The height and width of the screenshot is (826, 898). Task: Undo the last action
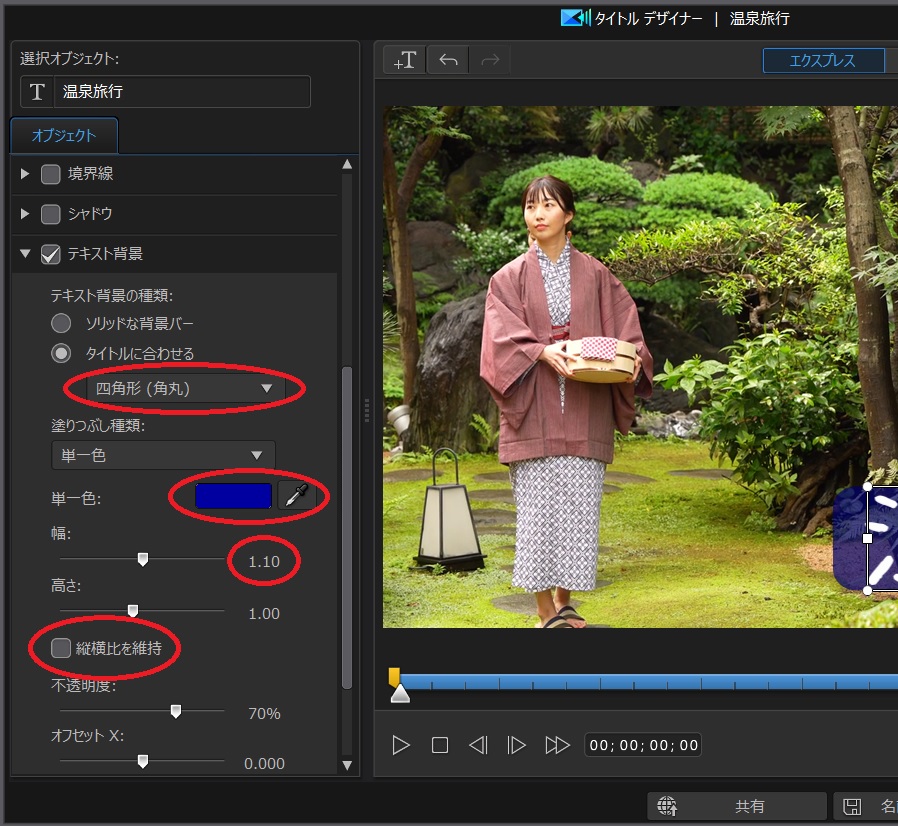click(448, 60)
